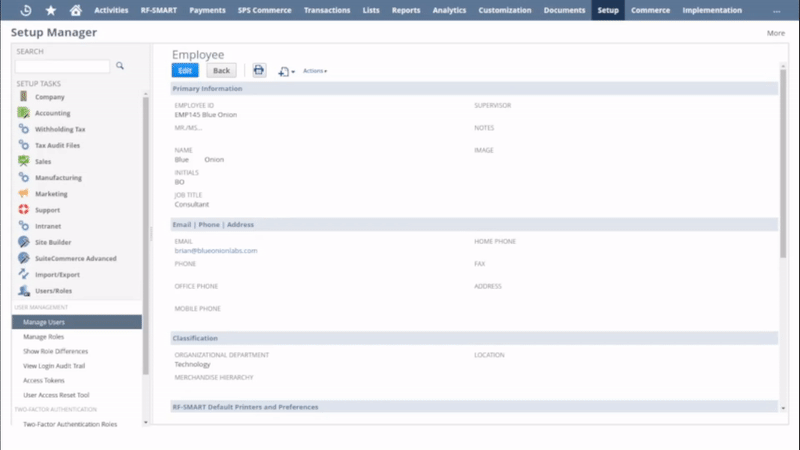Jump to the Phone section link
Viewport: 800px width, 450px height.
pyautogui.click(x=209, y=224)
